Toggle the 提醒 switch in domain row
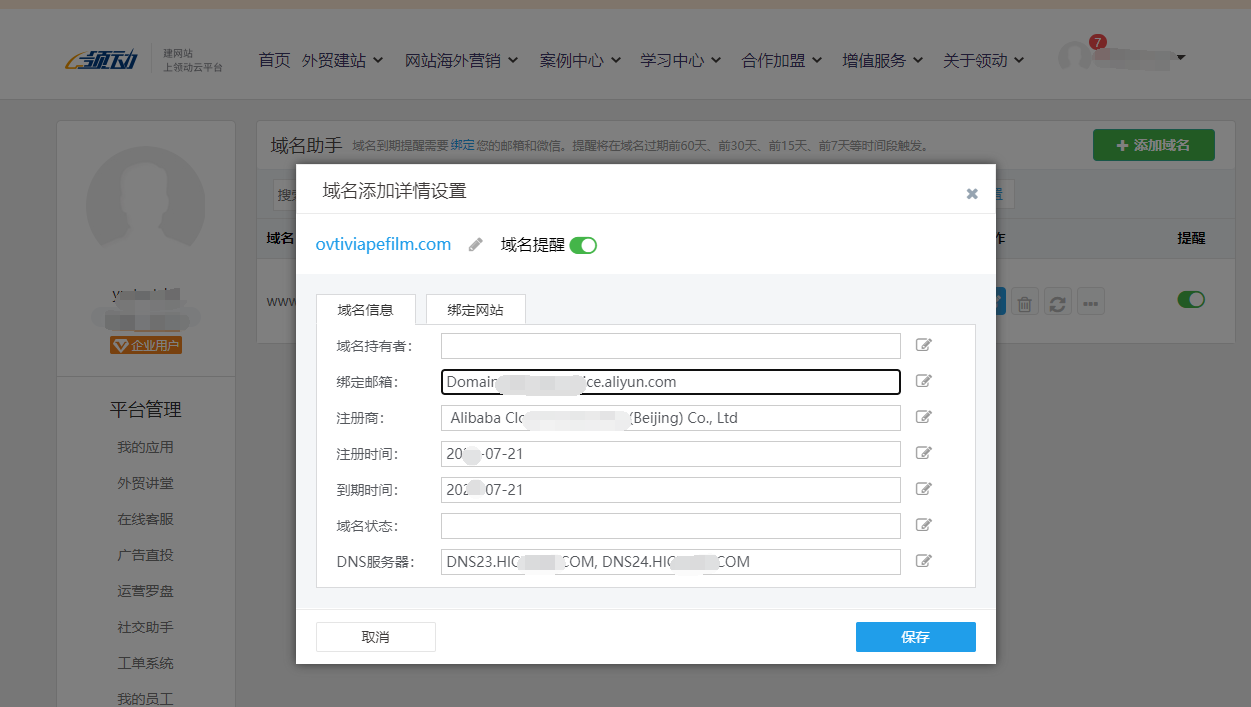 (1191, 299)
